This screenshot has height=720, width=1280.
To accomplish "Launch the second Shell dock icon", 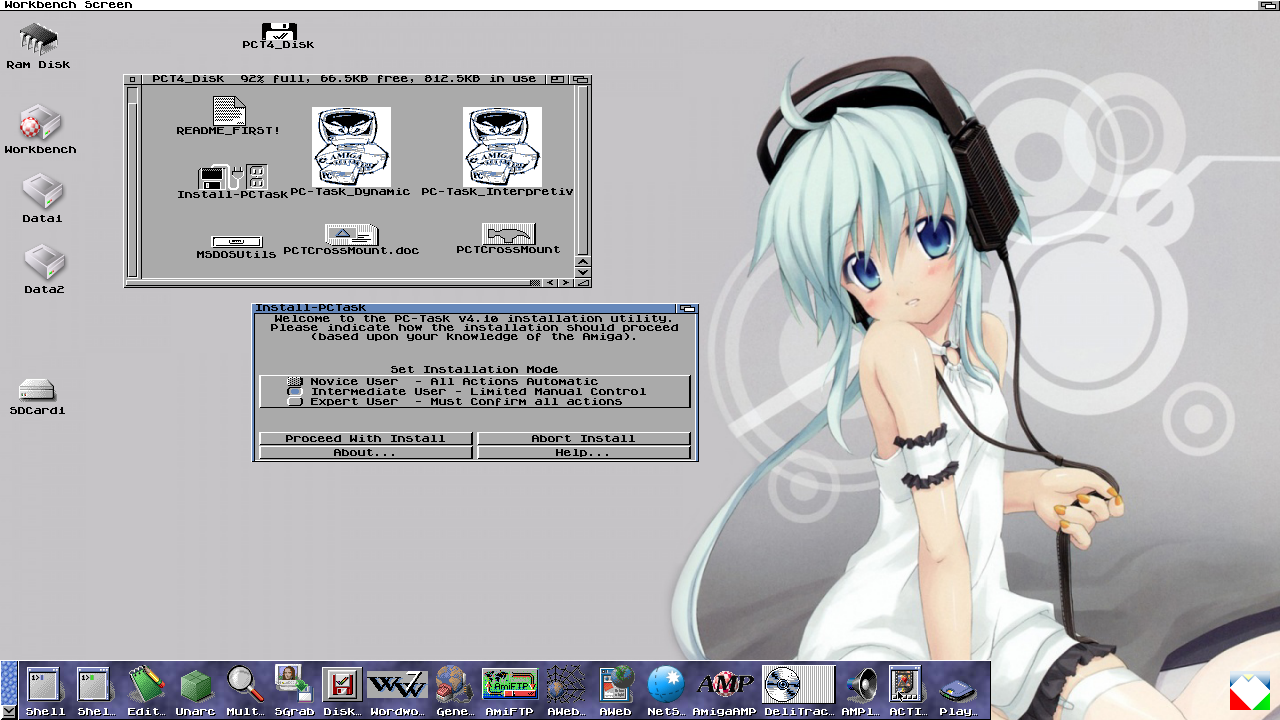I will click(96, 691).
